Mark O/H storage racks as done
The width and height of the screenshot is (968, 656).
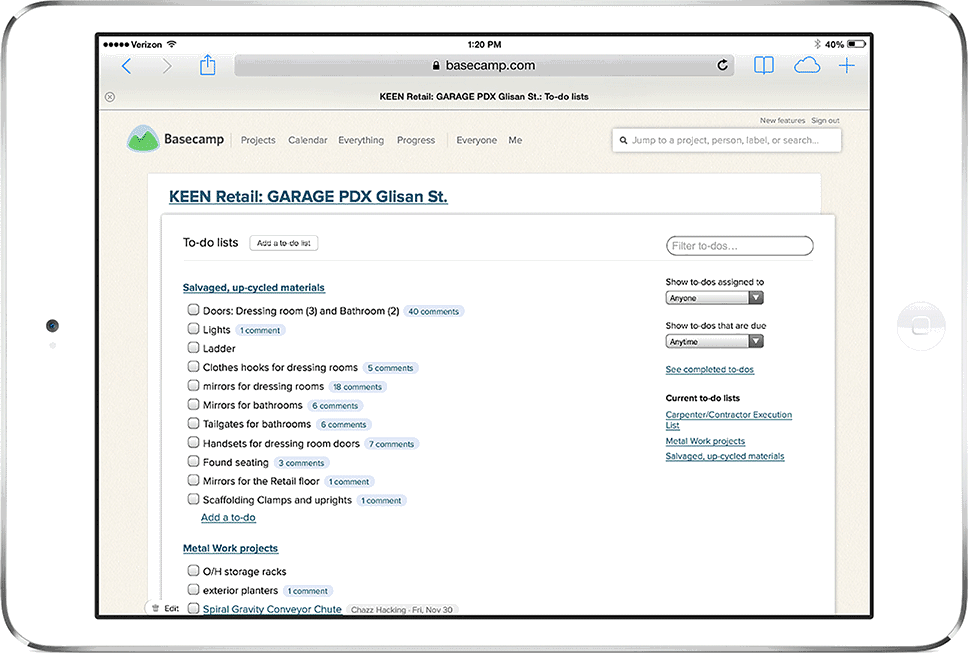coord(193,571)
